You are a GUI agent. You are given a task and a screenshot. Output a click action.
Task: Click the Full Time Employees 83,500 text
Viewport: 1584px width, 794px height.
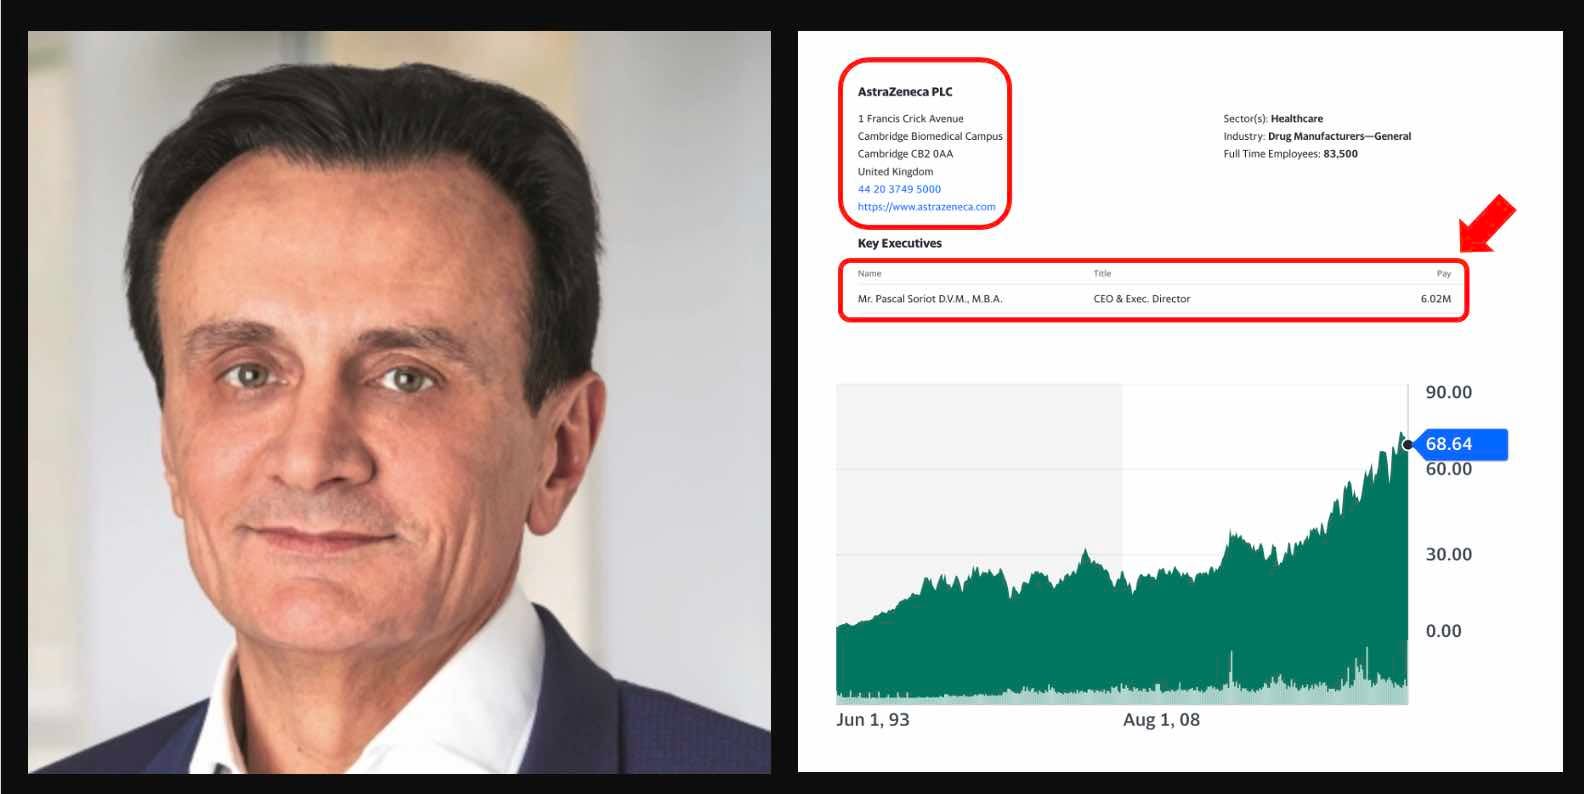pyautogui.click(x=1290, y=154)
